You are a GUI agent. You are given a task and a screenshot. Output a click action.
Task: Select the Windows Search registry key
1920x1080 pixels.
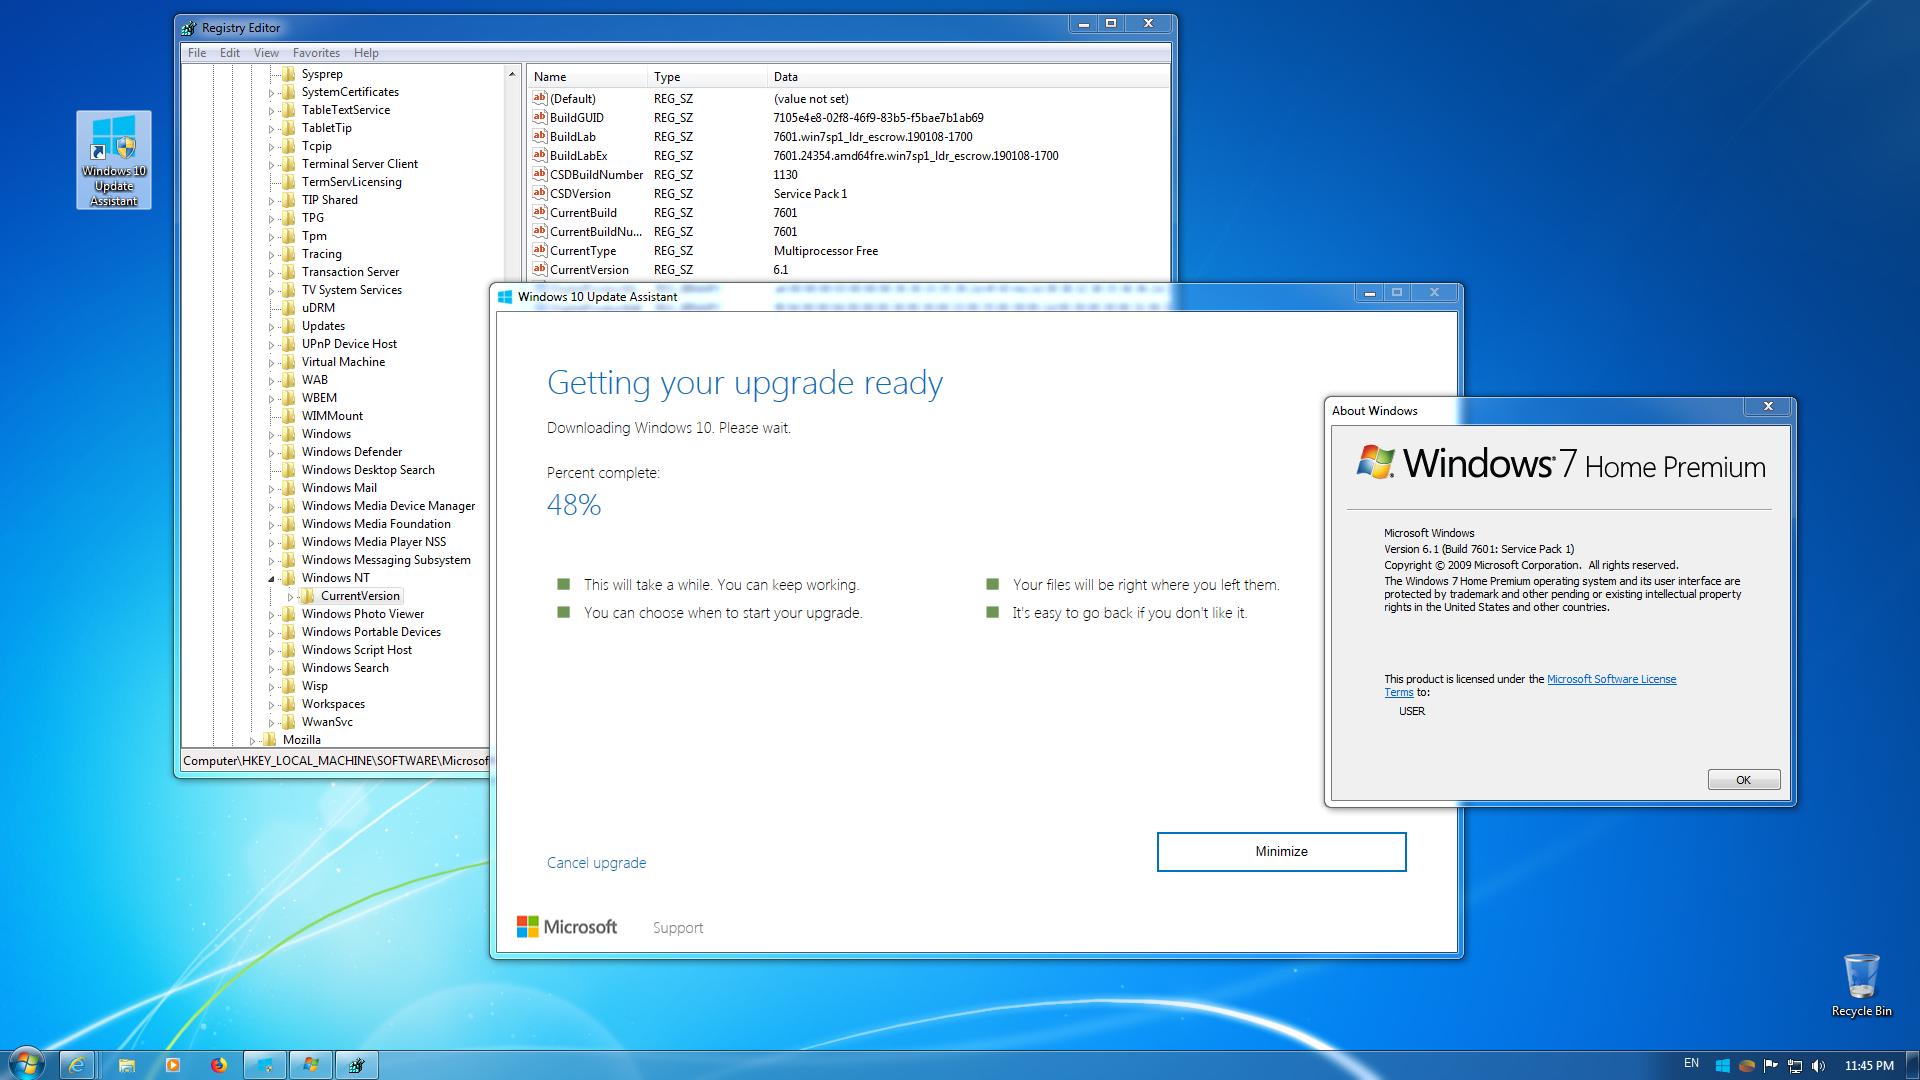[345, 668]
